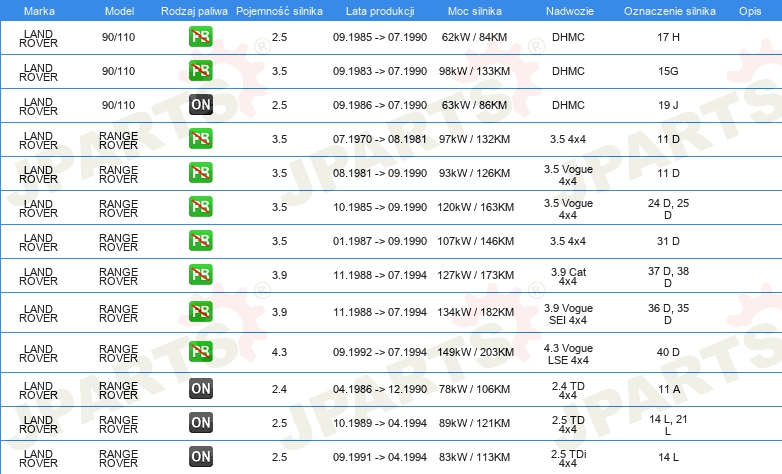Screen dimensions: 782x474
Task: Click the petrol icon in the 3.9 Cat 4x4 row
Action: pyautogui.click(x=200, y=274)
